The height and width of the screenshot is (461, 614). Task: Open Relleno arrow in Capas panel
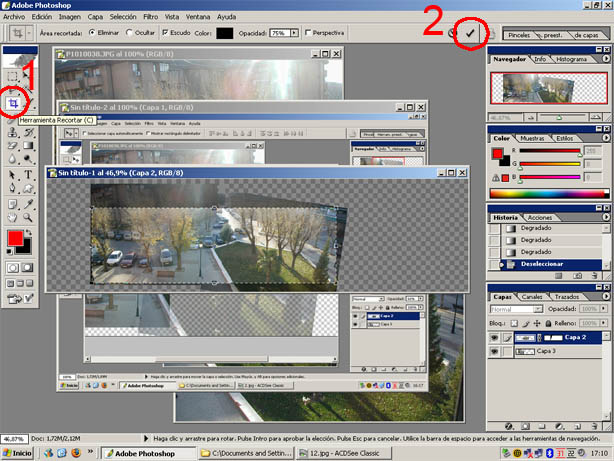(604, 323)
